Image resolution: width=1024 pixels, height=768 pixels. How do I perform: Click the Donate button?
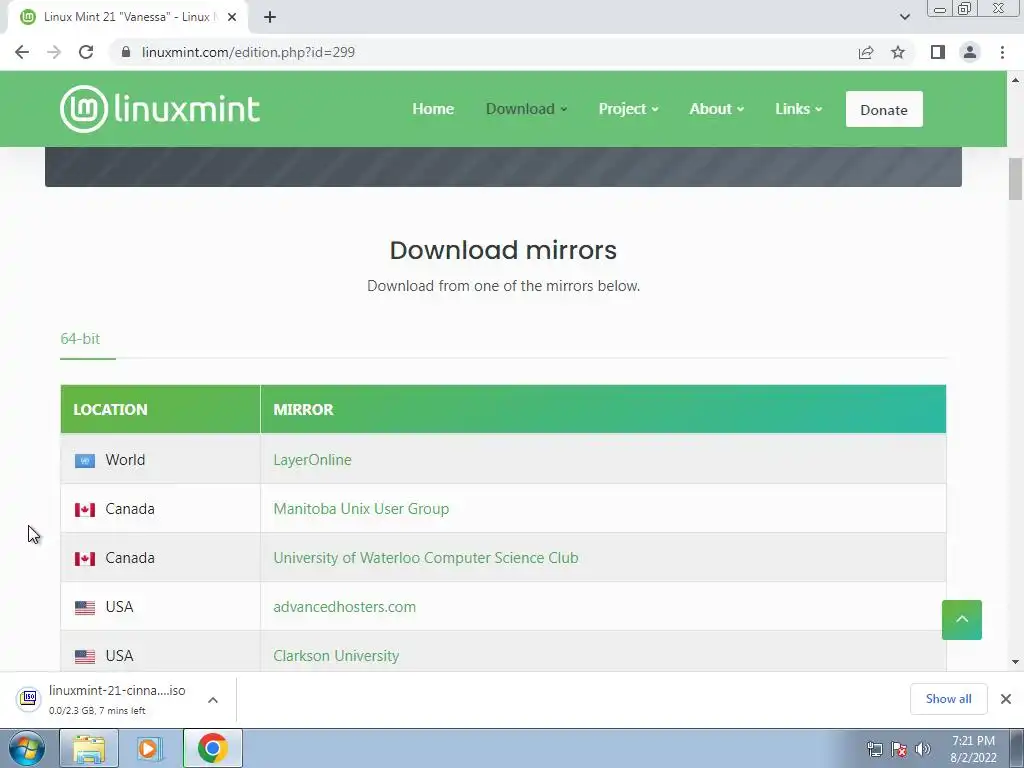point(884,109)
